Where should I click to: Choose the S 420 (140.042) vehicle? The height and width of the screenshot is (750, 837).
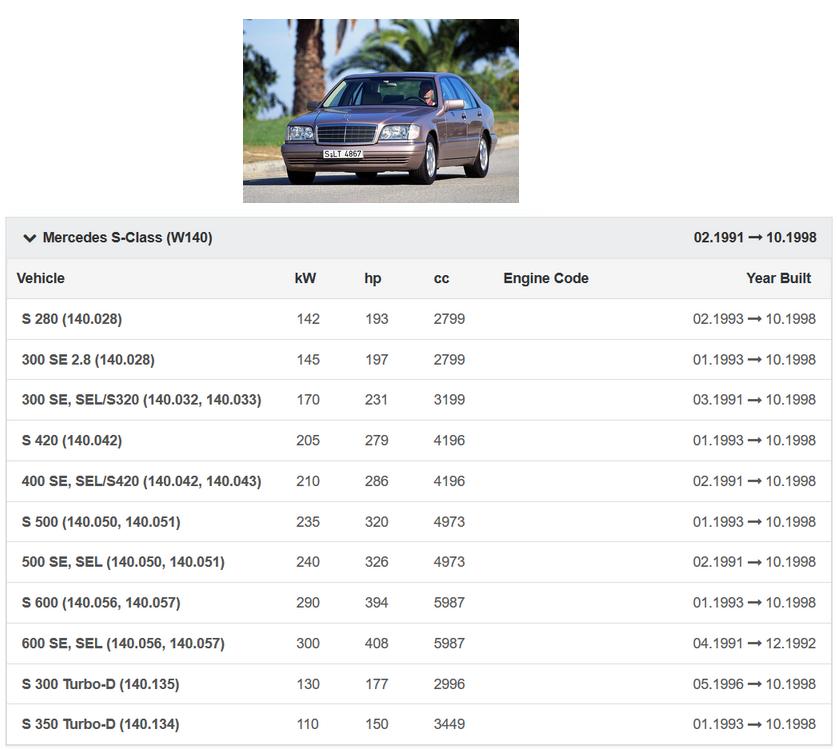click(72, 440)
